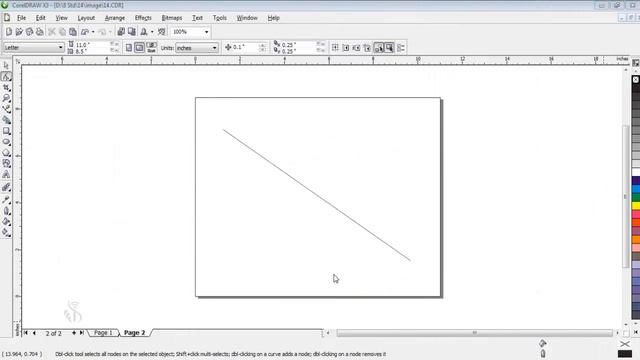Select the Polygon tool
Screen dimensions: 640x360
(6, 153)
